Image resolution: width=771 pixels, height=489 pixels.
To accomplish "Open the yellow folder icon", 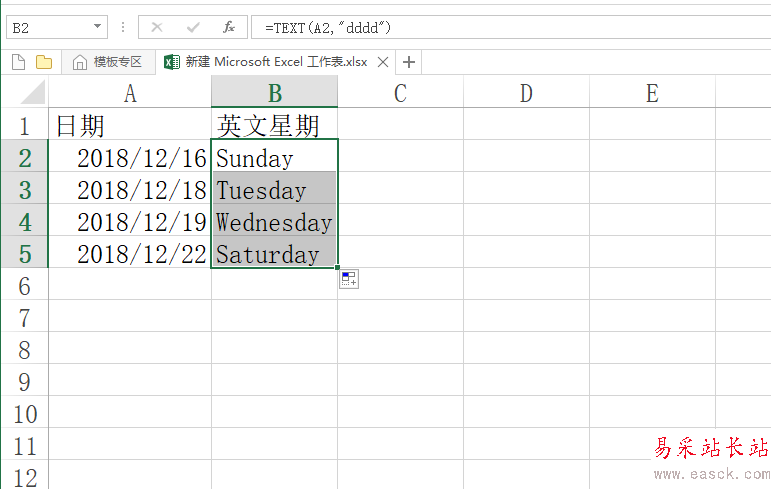I will (44, 62).
